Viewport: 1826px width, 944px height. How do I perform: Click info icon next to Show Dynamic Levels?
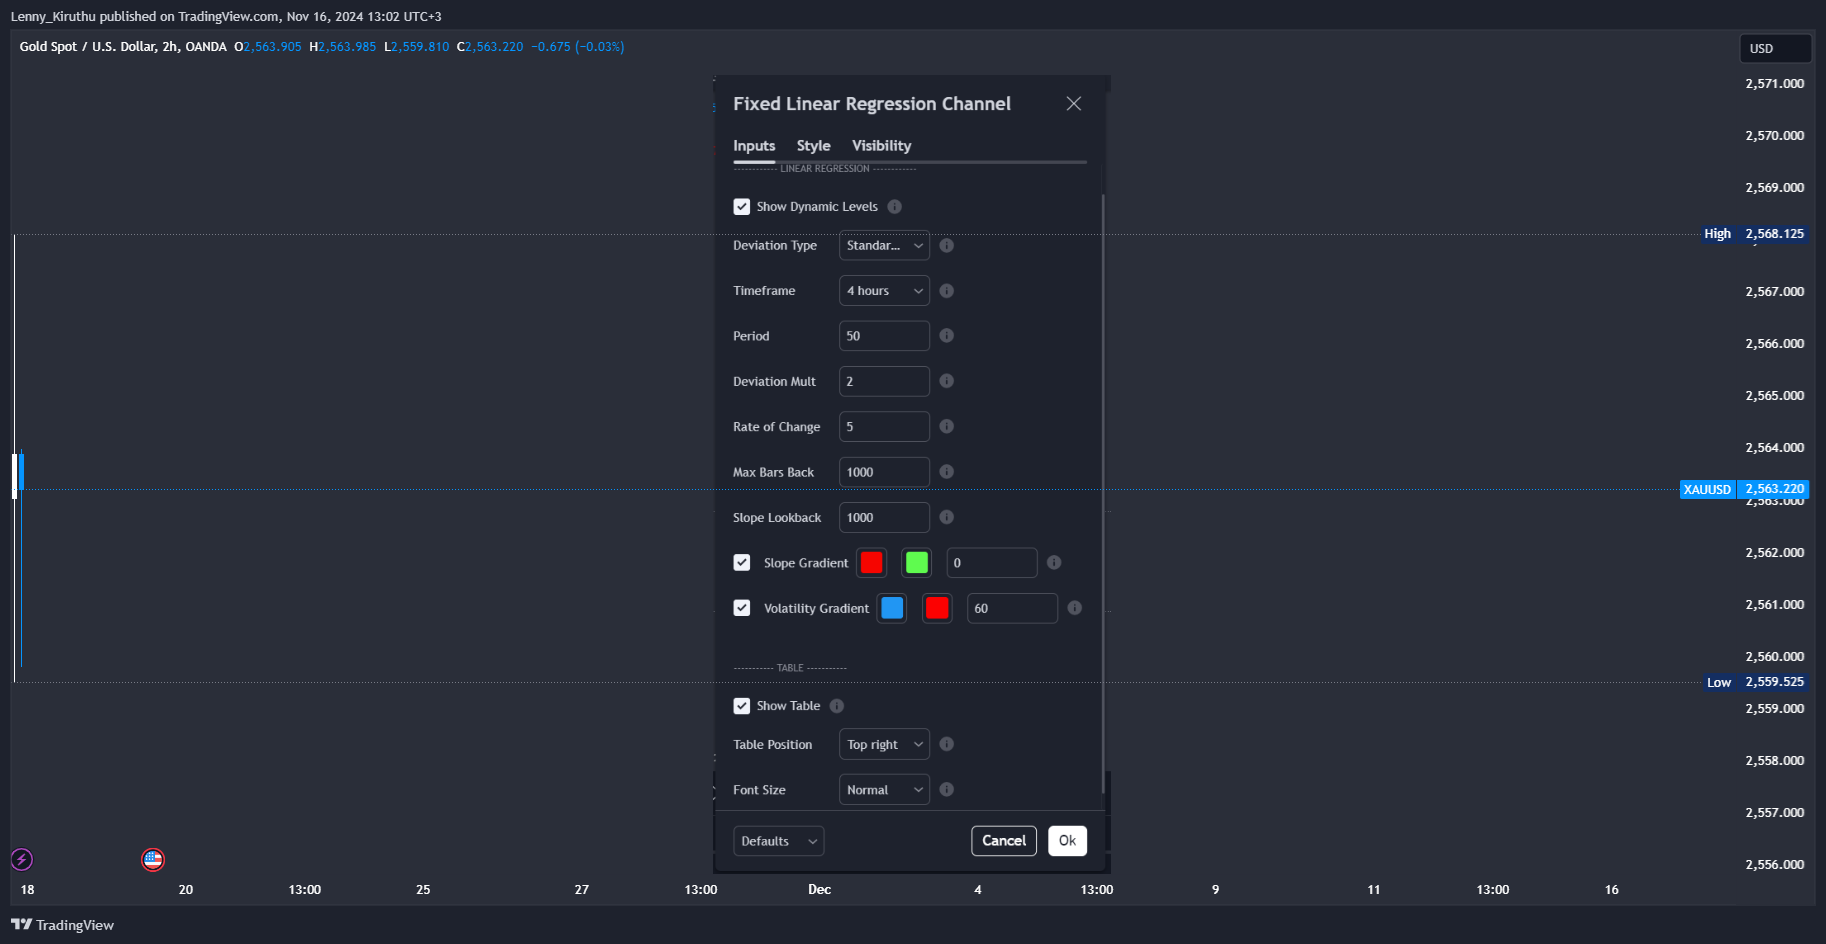tap(895, 207)
